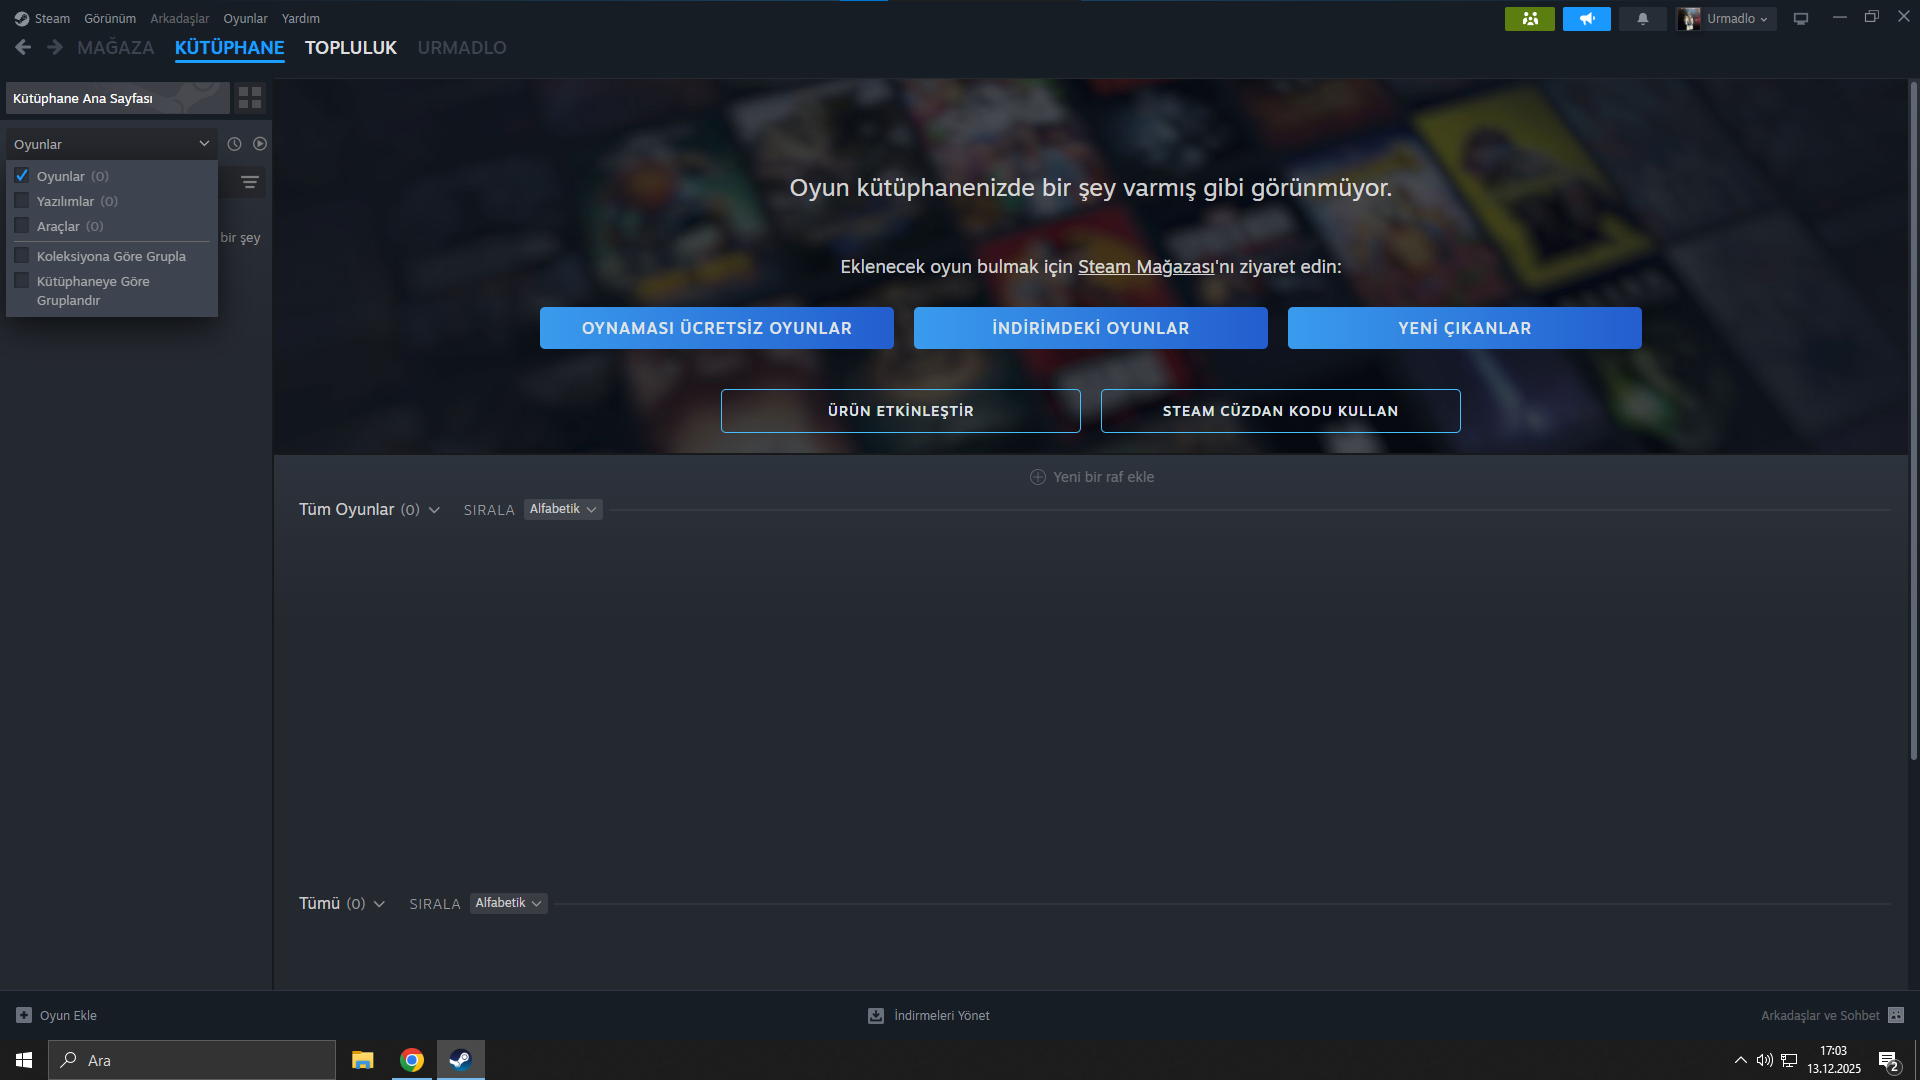This screenshot has width=1920, height=1080.
Task: Open Alfabetik sort for Tümü shelf
Action: tap(509, 903)
